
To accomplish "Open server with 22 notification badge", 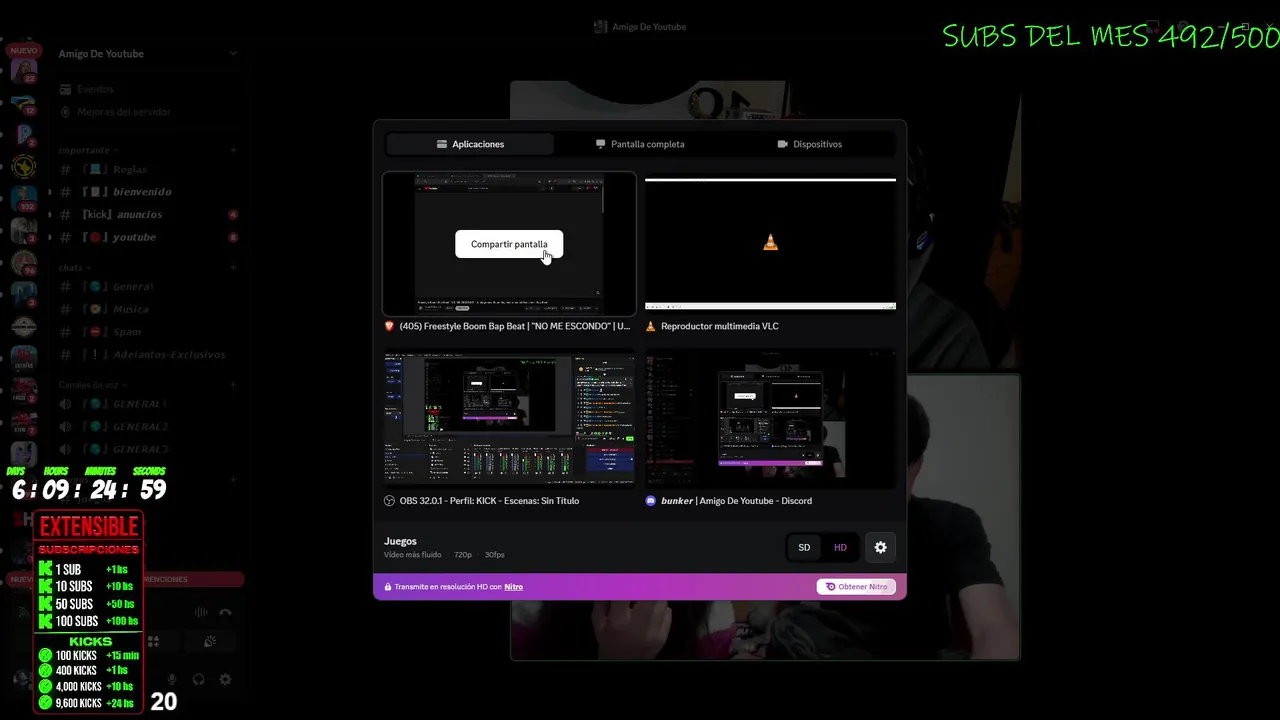I will (23, 71).
